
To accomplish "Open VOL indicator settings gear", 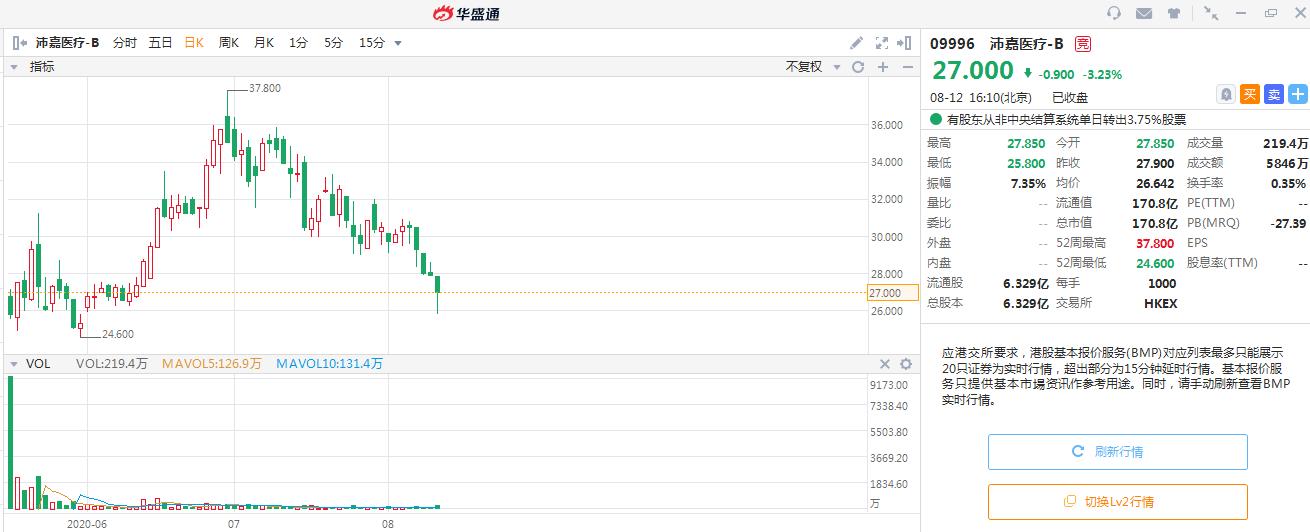I will click(906, 364).
